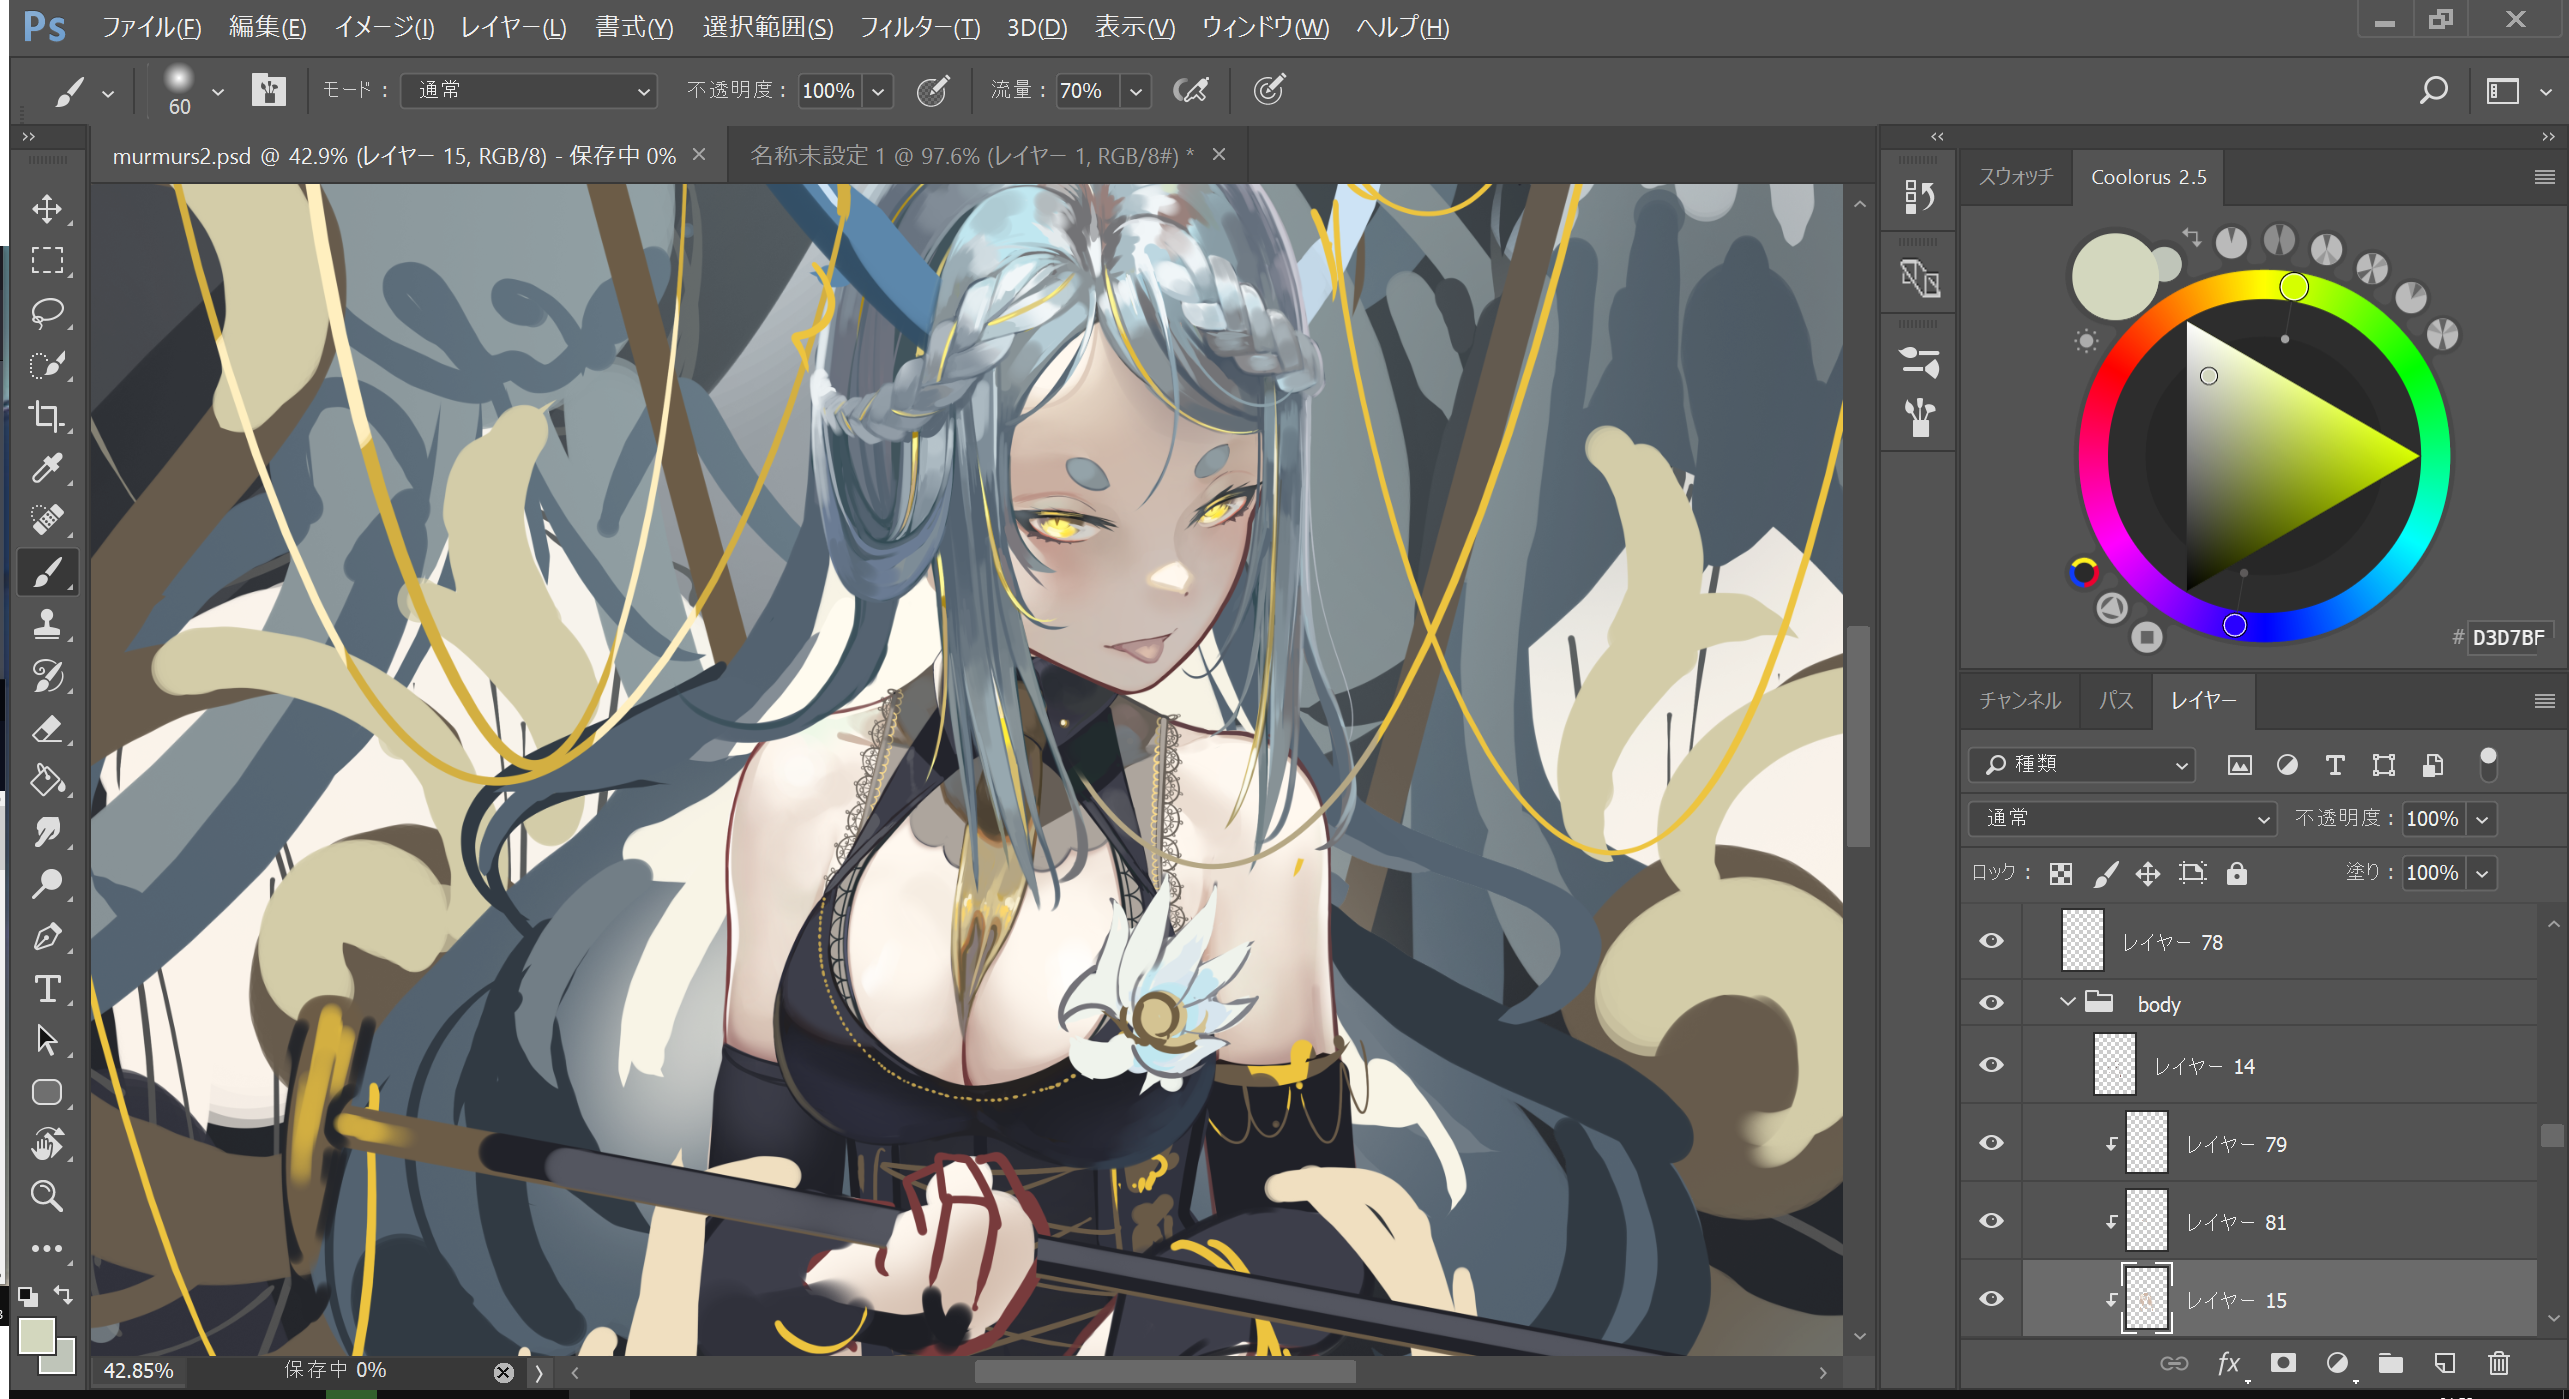Screen dimensions: 2569x1399
Task: Delete layer with trash icon
Action: (x=2498, y=1363)
